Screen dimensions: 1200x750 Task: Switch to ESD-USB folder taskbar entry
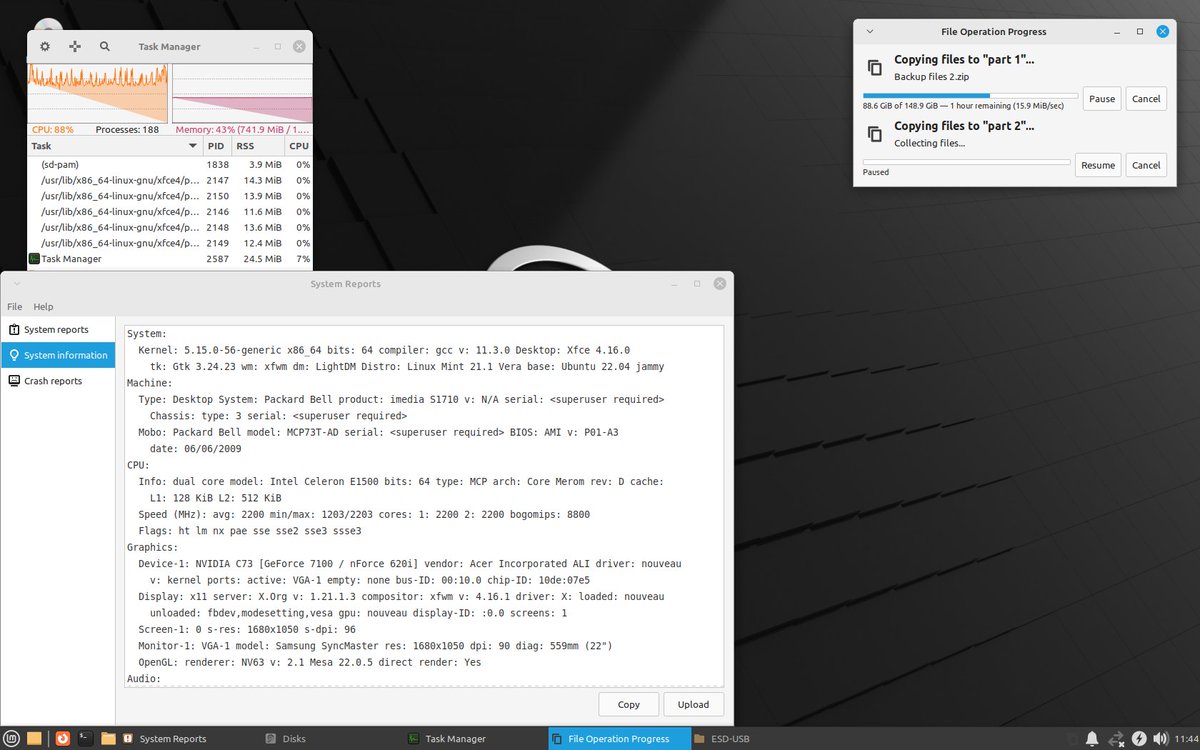tap(764, 738)
